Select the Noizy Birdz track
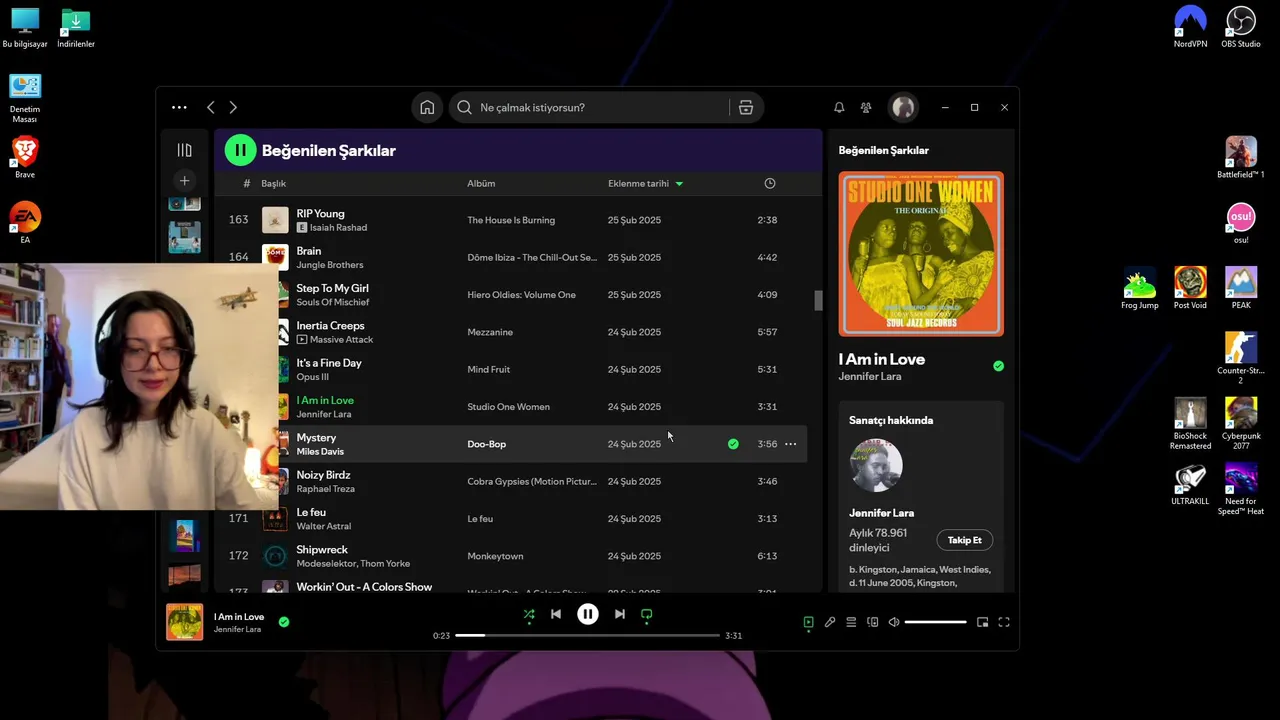Screen dimensions: 1280x720 (x=323, y=475)
